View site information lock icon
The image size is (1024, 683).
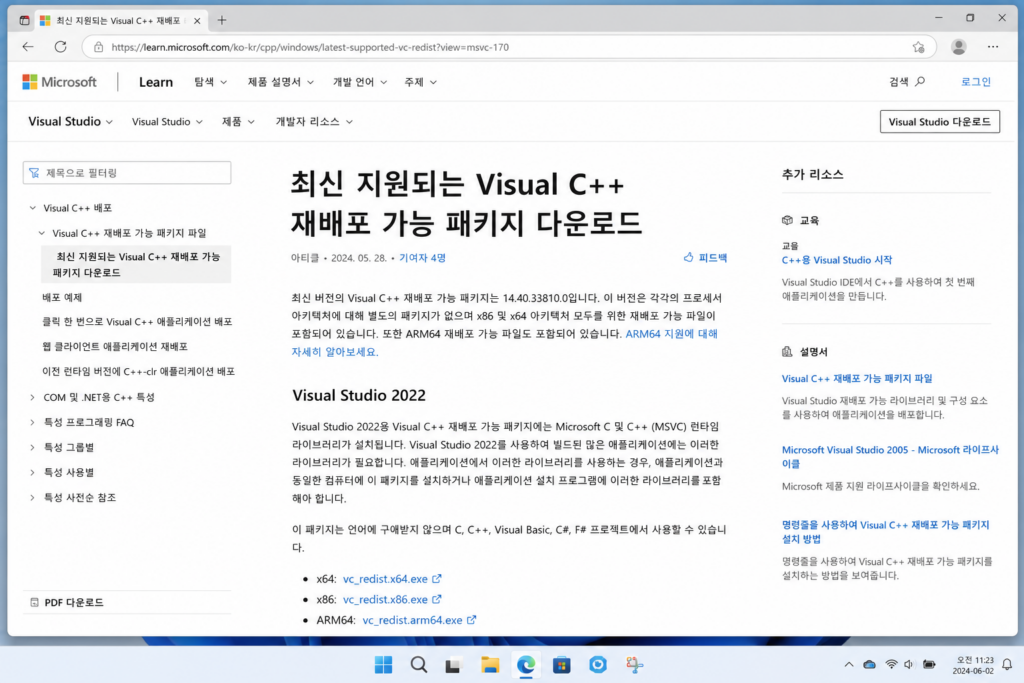99,47
